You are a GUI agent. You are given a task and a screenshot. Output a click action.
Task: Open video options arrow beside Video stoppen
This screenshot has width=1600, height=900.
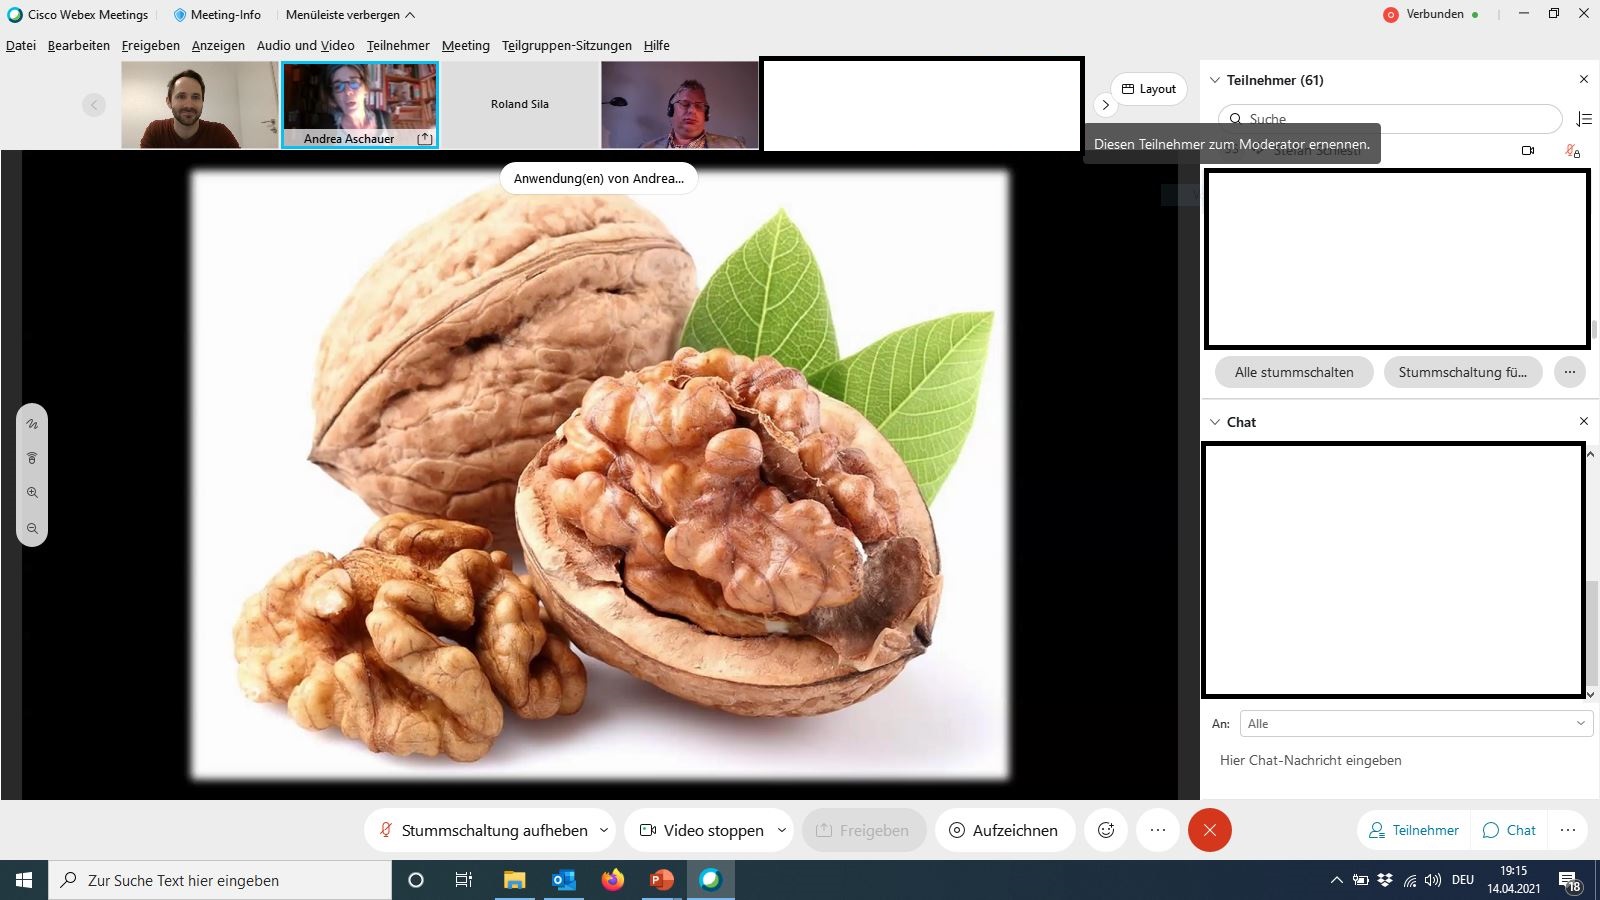(x=782, y=830)
